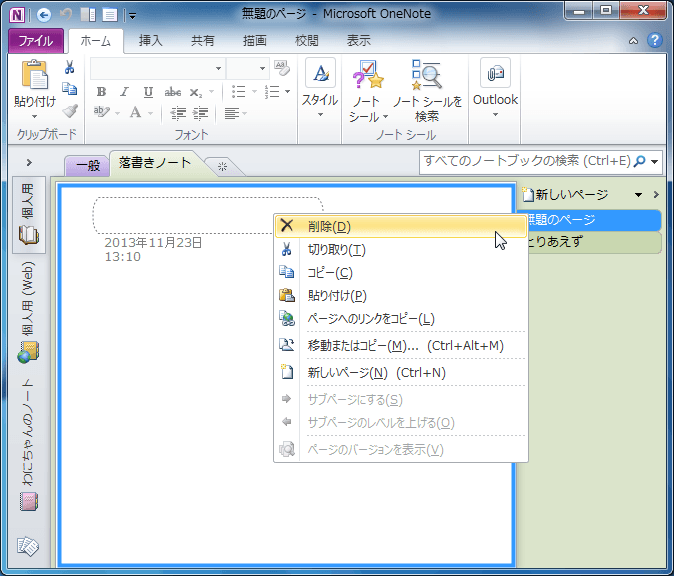Click the bulleted list icon
The height and width of the screenshot is (576, 674).
tap(239, 91)
